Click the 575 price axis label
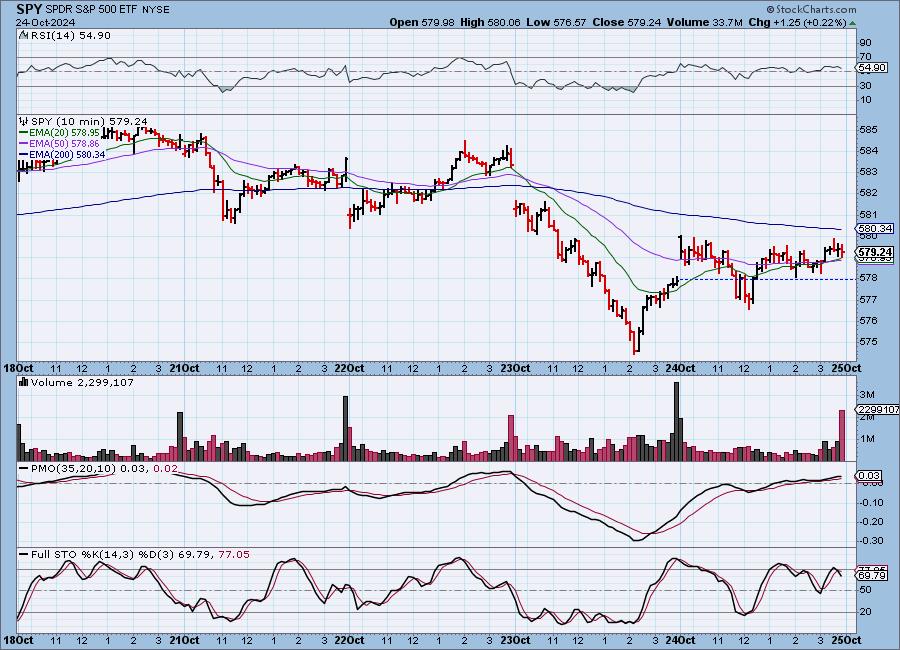Screen dimensions: 900x650 (x=868, y=342)
